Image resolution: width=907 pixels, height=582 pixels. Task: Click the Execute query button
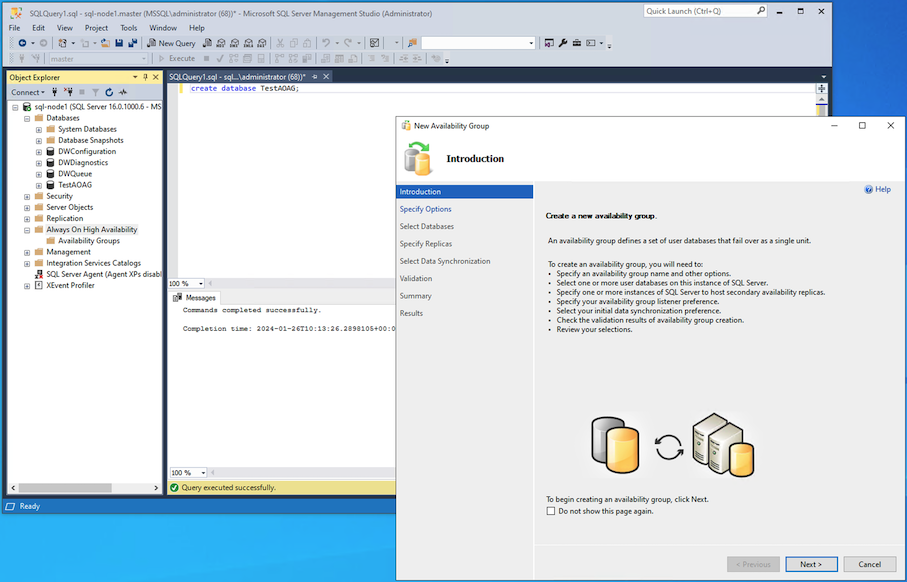point(177,58)
